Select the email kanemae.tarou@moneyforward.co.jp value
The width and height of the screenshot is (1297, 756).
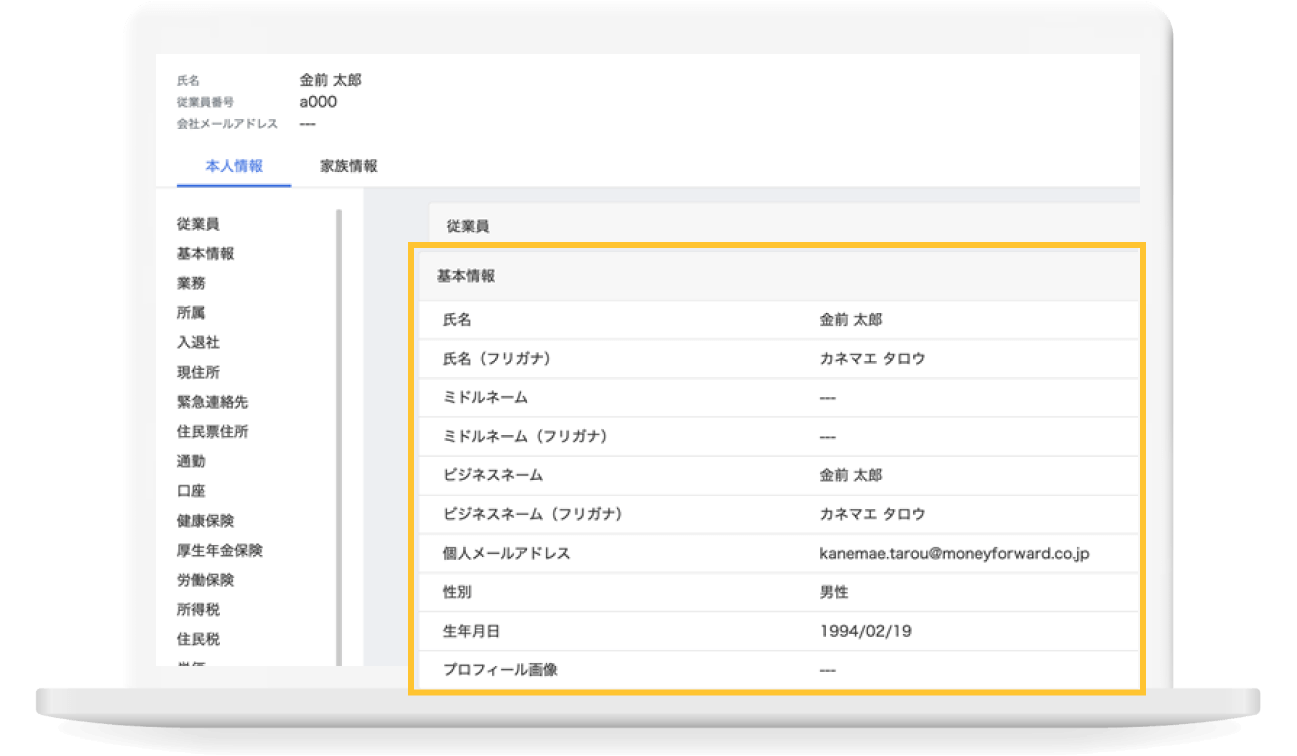click(x=954, y=553)
